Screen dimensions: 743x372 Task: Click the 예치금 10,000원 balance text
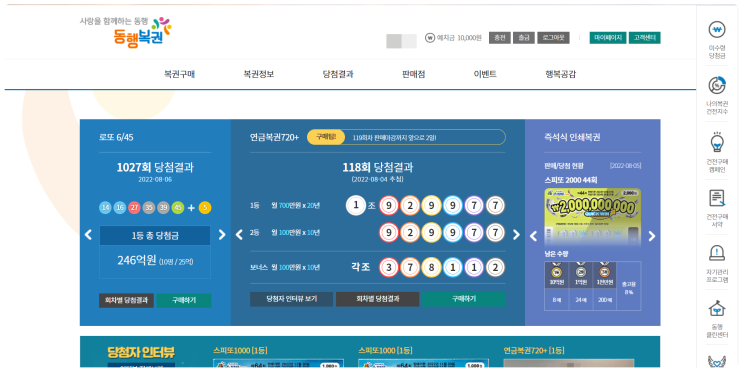459,37
